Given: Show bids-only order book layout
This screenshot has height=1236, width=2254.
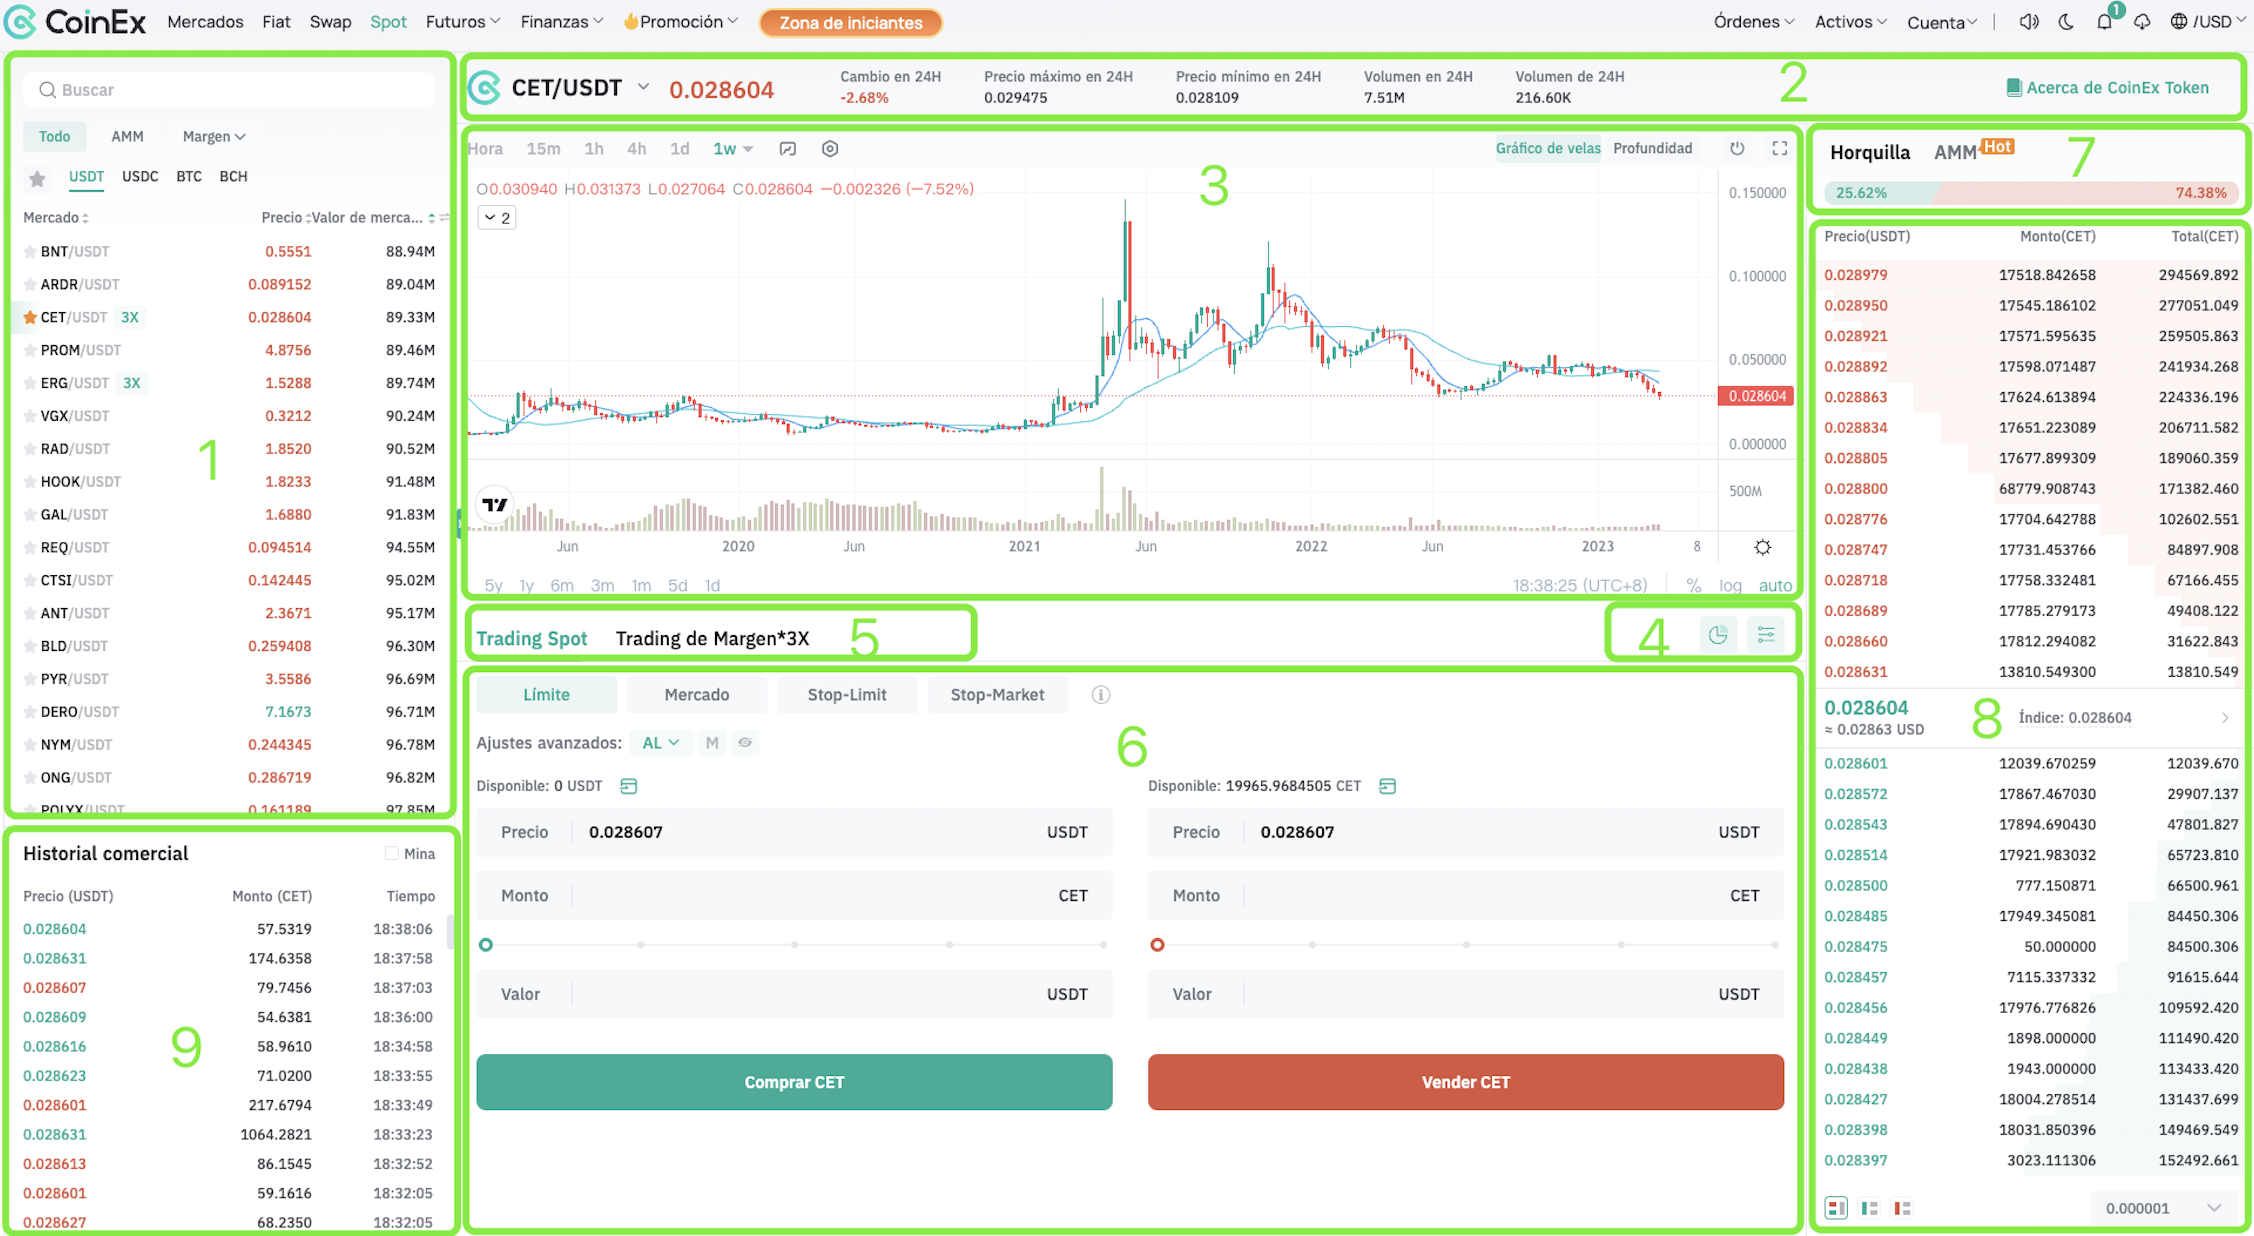Looking at the screenshot, I should coord(1869,1208).
